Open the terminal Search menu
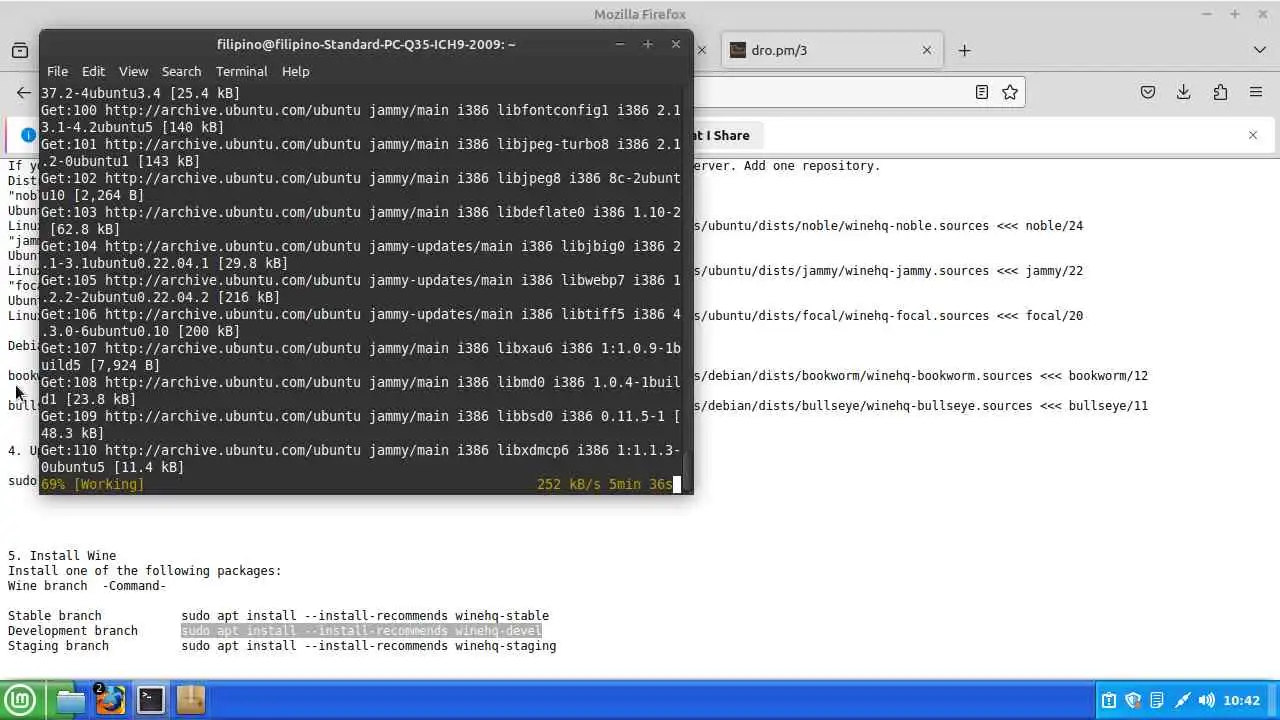 (x=181, y=71)
